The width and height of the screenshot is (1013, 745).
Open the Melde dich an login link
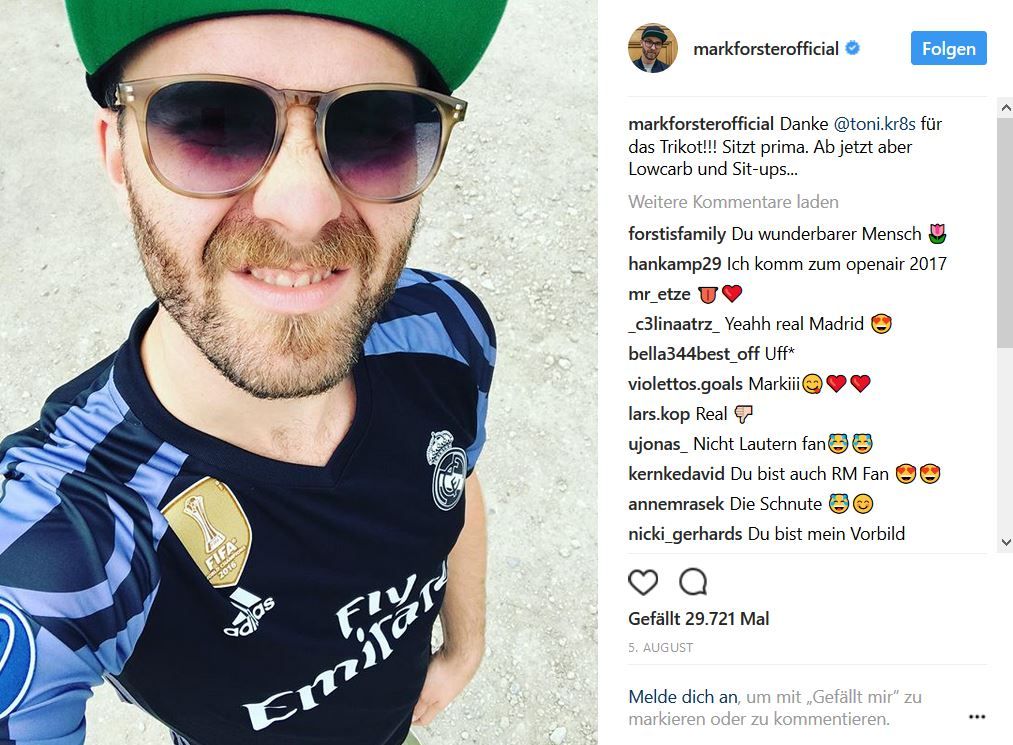click(683, 697)
